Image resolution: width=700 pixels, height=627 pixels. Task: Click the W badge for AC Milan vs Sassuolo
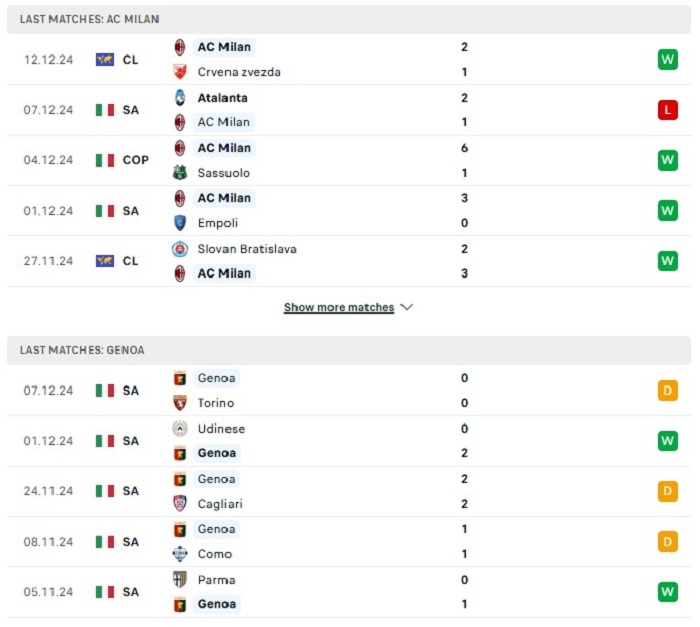pos(667,160)
